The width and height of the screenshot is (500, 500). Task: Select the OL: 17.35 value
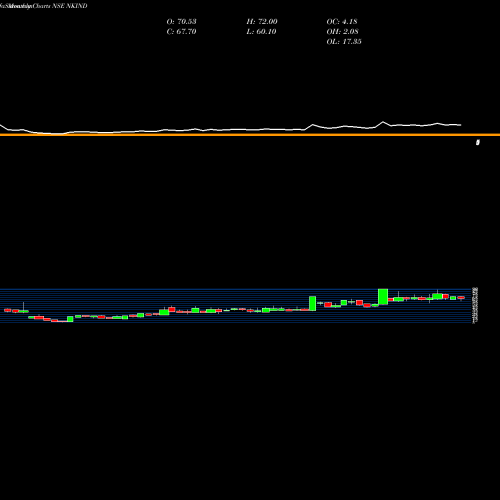coord(344,42)
